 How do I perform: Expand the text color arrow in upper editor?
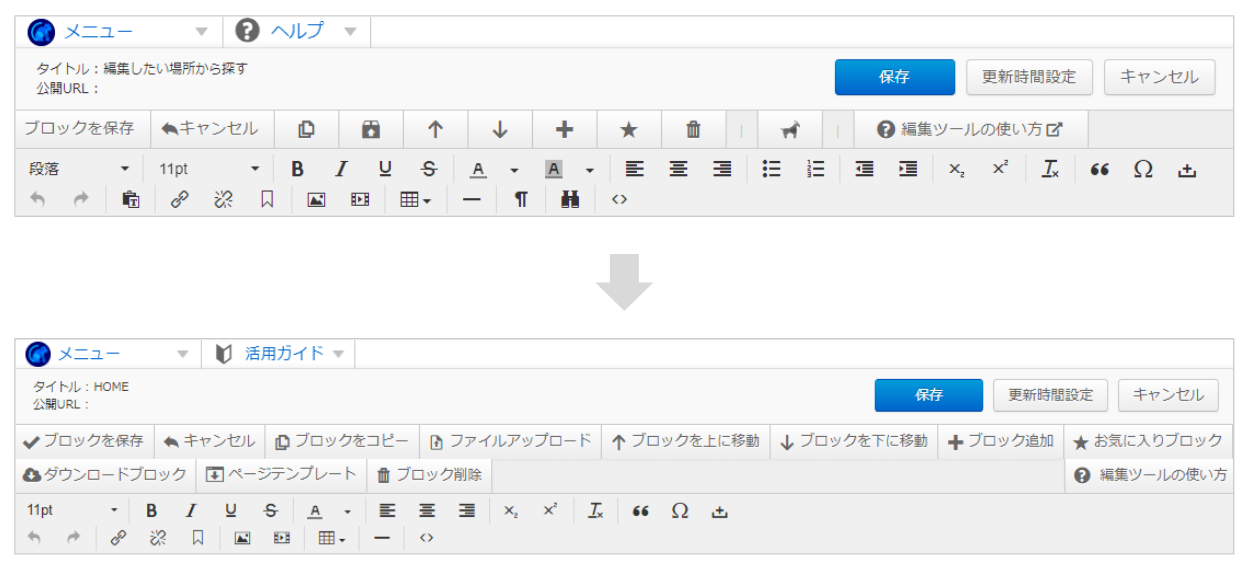tap(514, 170)
